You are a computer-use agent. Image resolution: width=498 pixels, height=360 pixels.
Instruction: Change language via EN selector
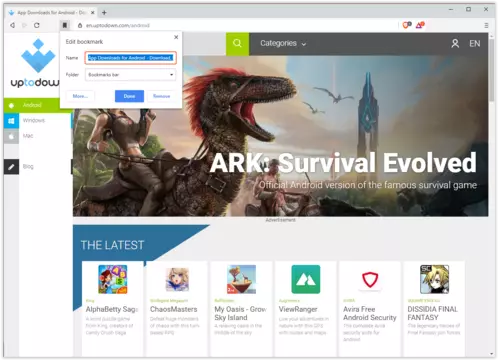pyautogui.click(x=475, y=44)
